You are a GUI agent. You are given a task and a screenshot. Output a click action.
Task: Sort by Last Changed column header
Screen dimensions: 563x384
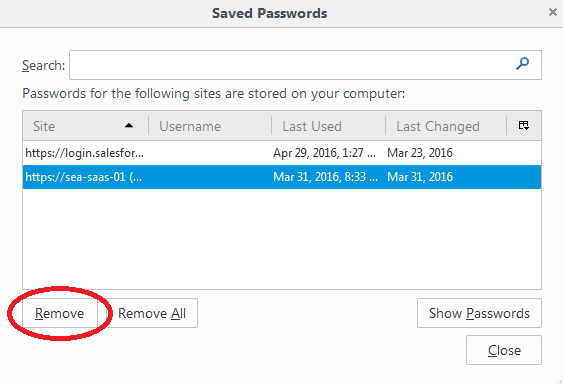(446, 126)
